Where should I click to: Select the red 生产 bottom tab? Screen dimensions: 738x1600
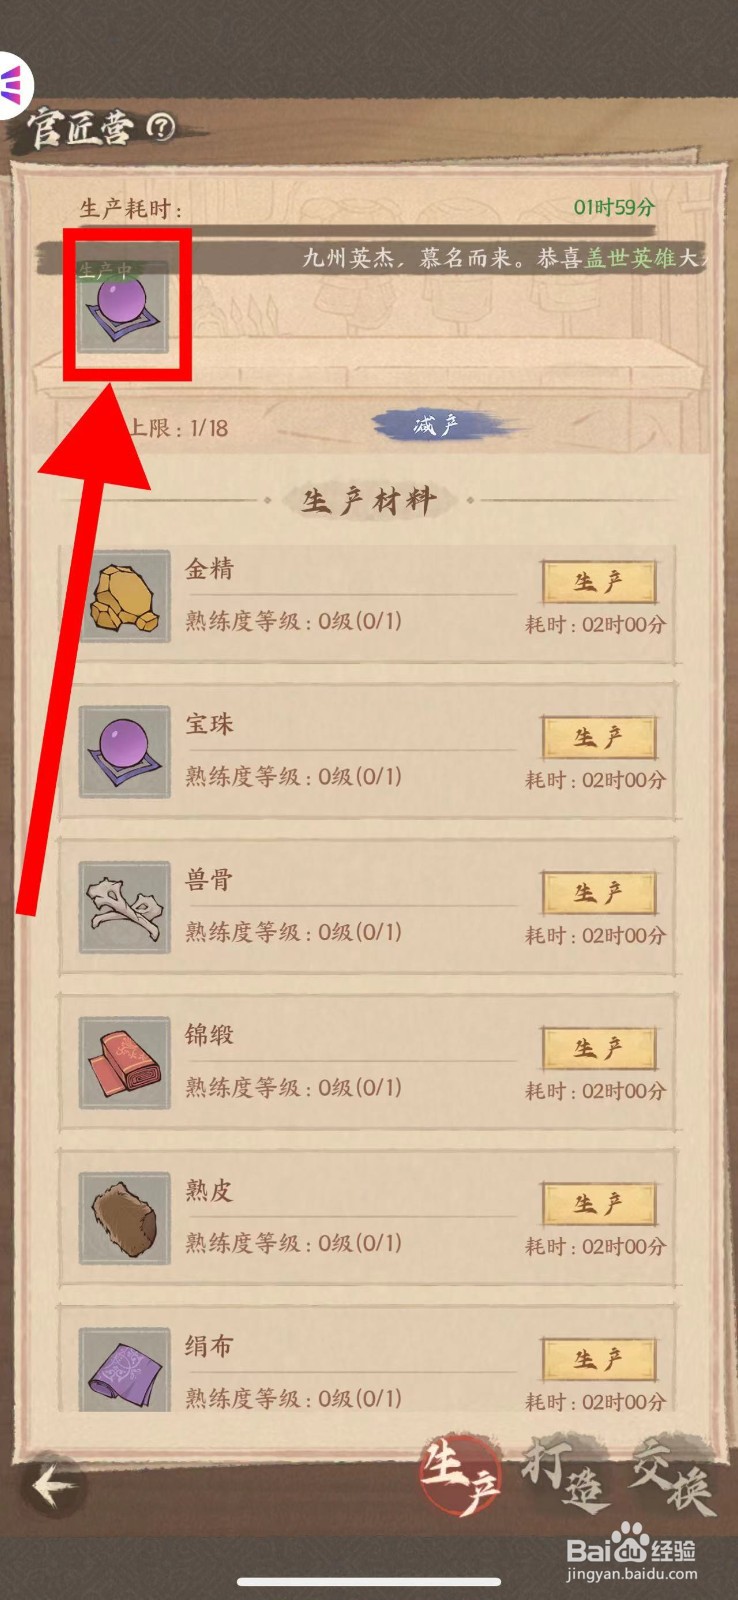pyautogui.click(x=461, y=1476)
